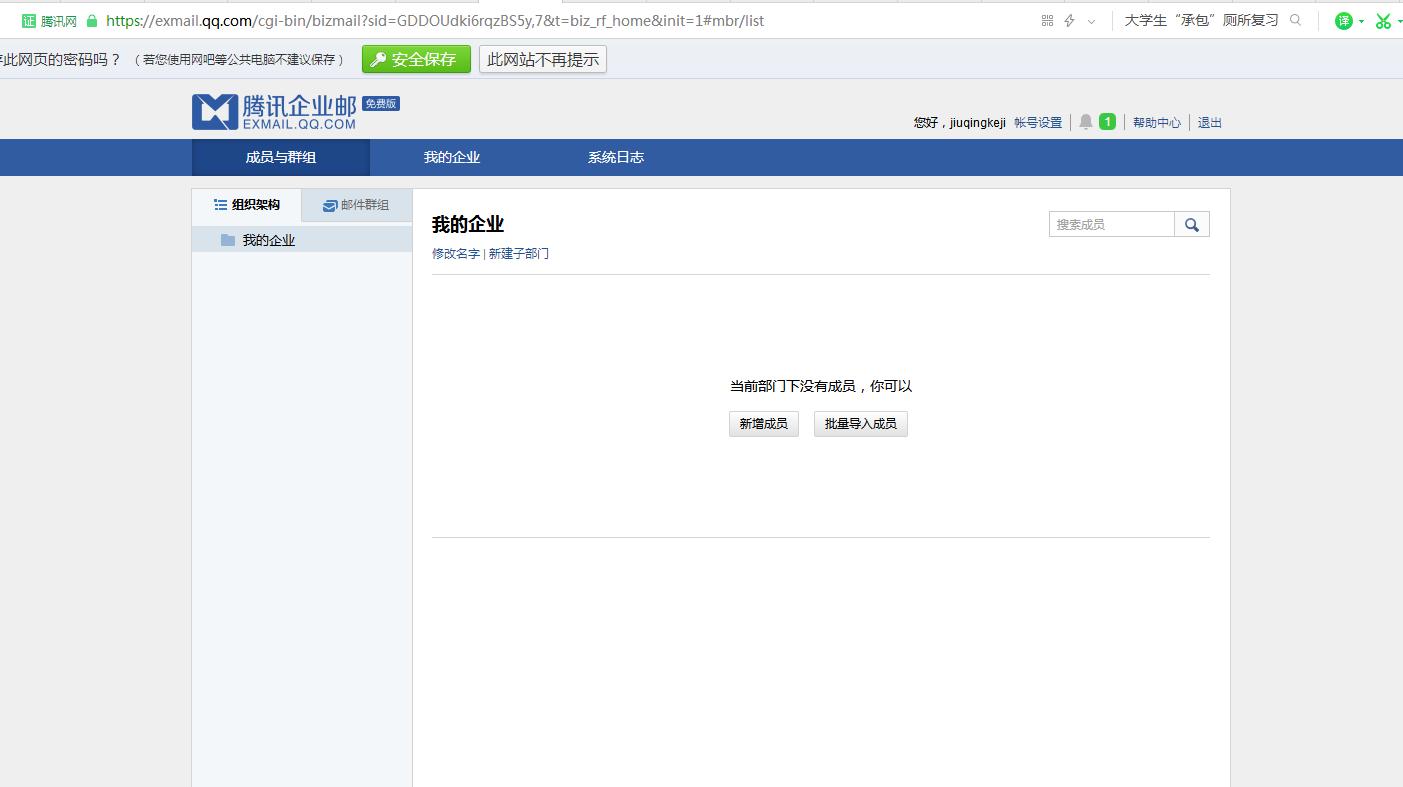Open the 我的企业 folder icon in sidebar
The image size is (1403, 787).
[x=227, y=239]
